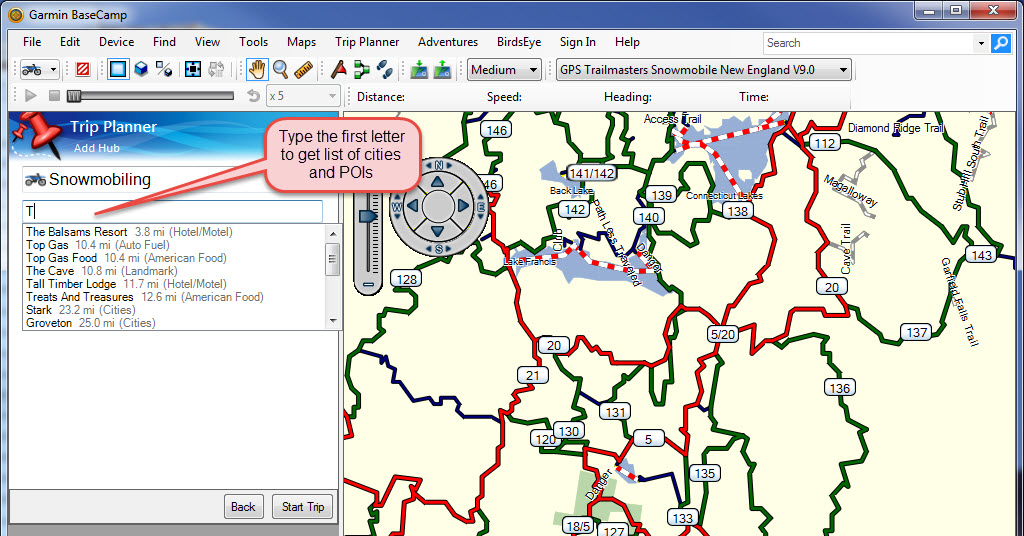Select the new Waypoint flag tool
The width and height of the screenshot is (1024, 536).
click(338, 69)
